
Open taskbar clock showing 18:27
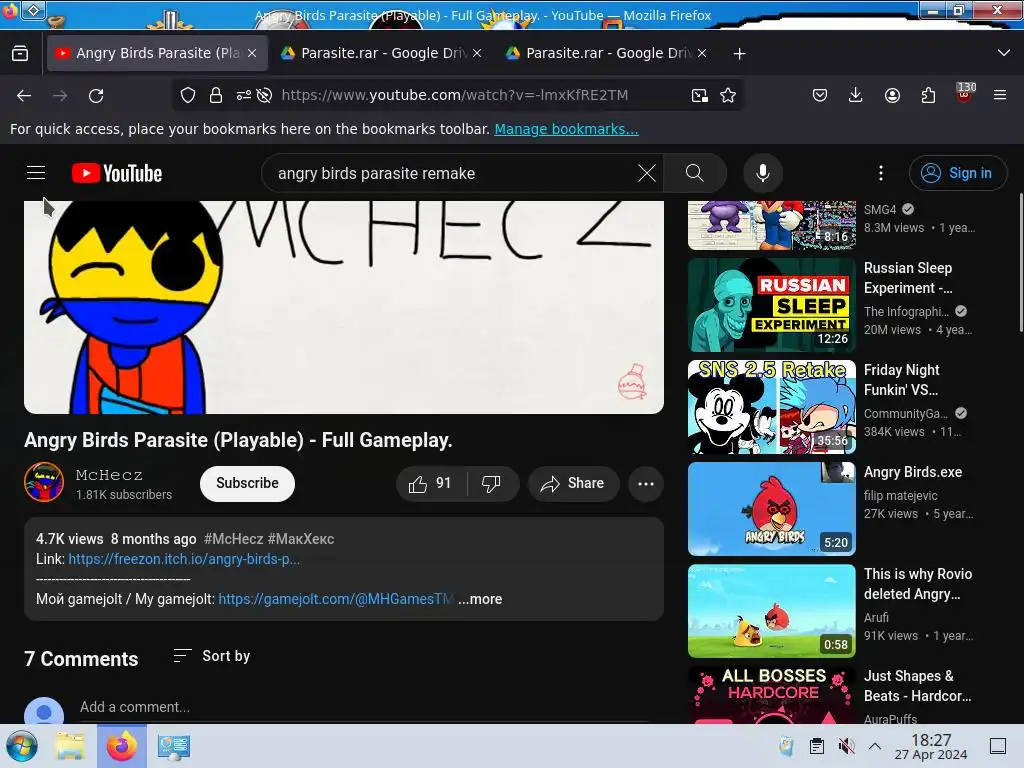coord(931,746)
